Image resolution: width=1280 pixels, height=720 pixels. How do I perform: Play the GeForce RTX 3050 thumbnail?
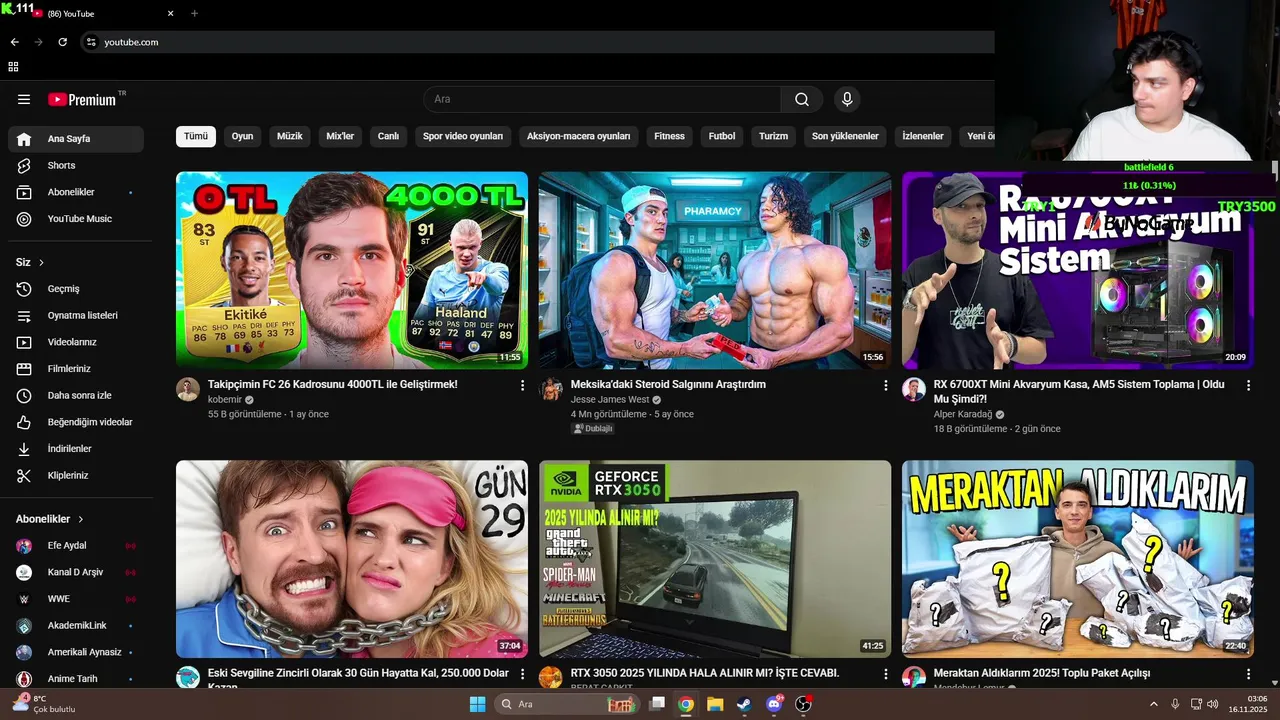pos(715,559)
